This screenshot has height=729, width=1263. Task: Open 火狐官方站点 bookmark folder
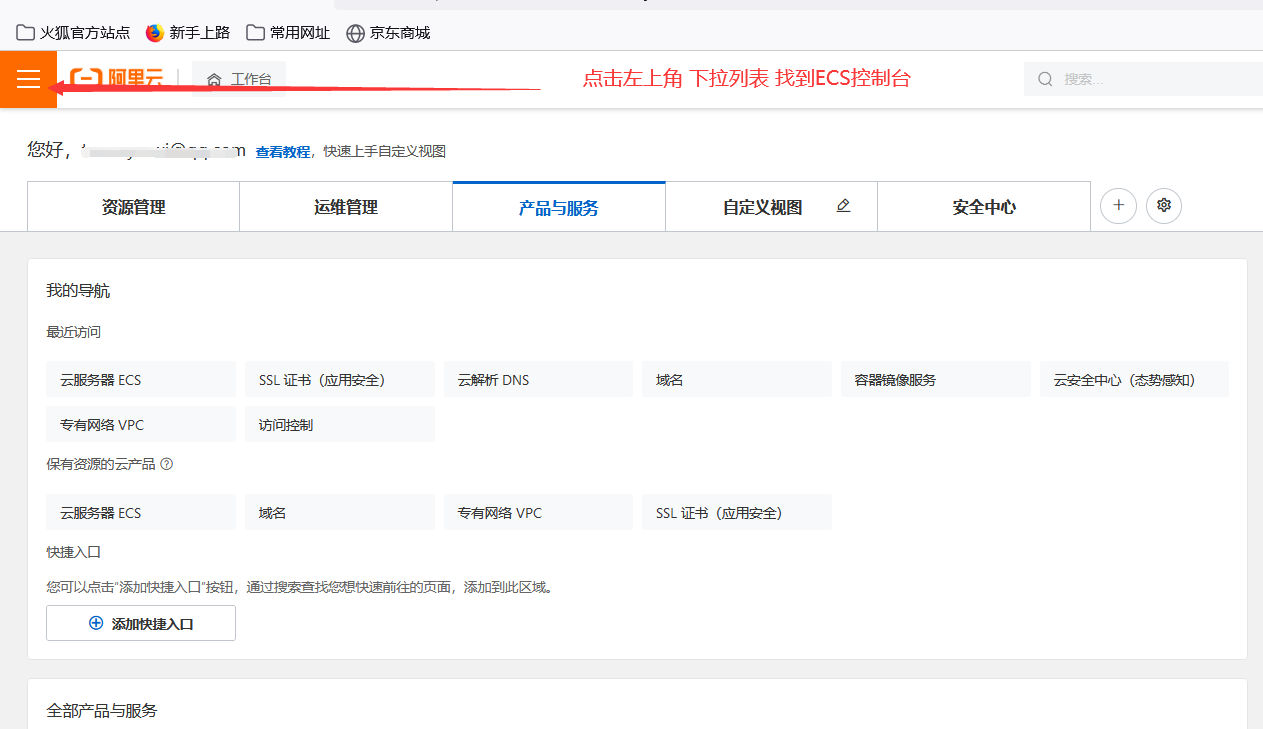point(73,33)
